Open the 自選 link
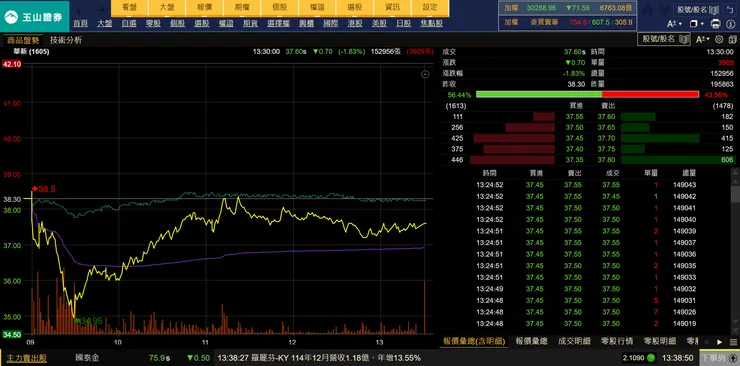The width and height of the screenshot is (740, 366). pos(129,24)
